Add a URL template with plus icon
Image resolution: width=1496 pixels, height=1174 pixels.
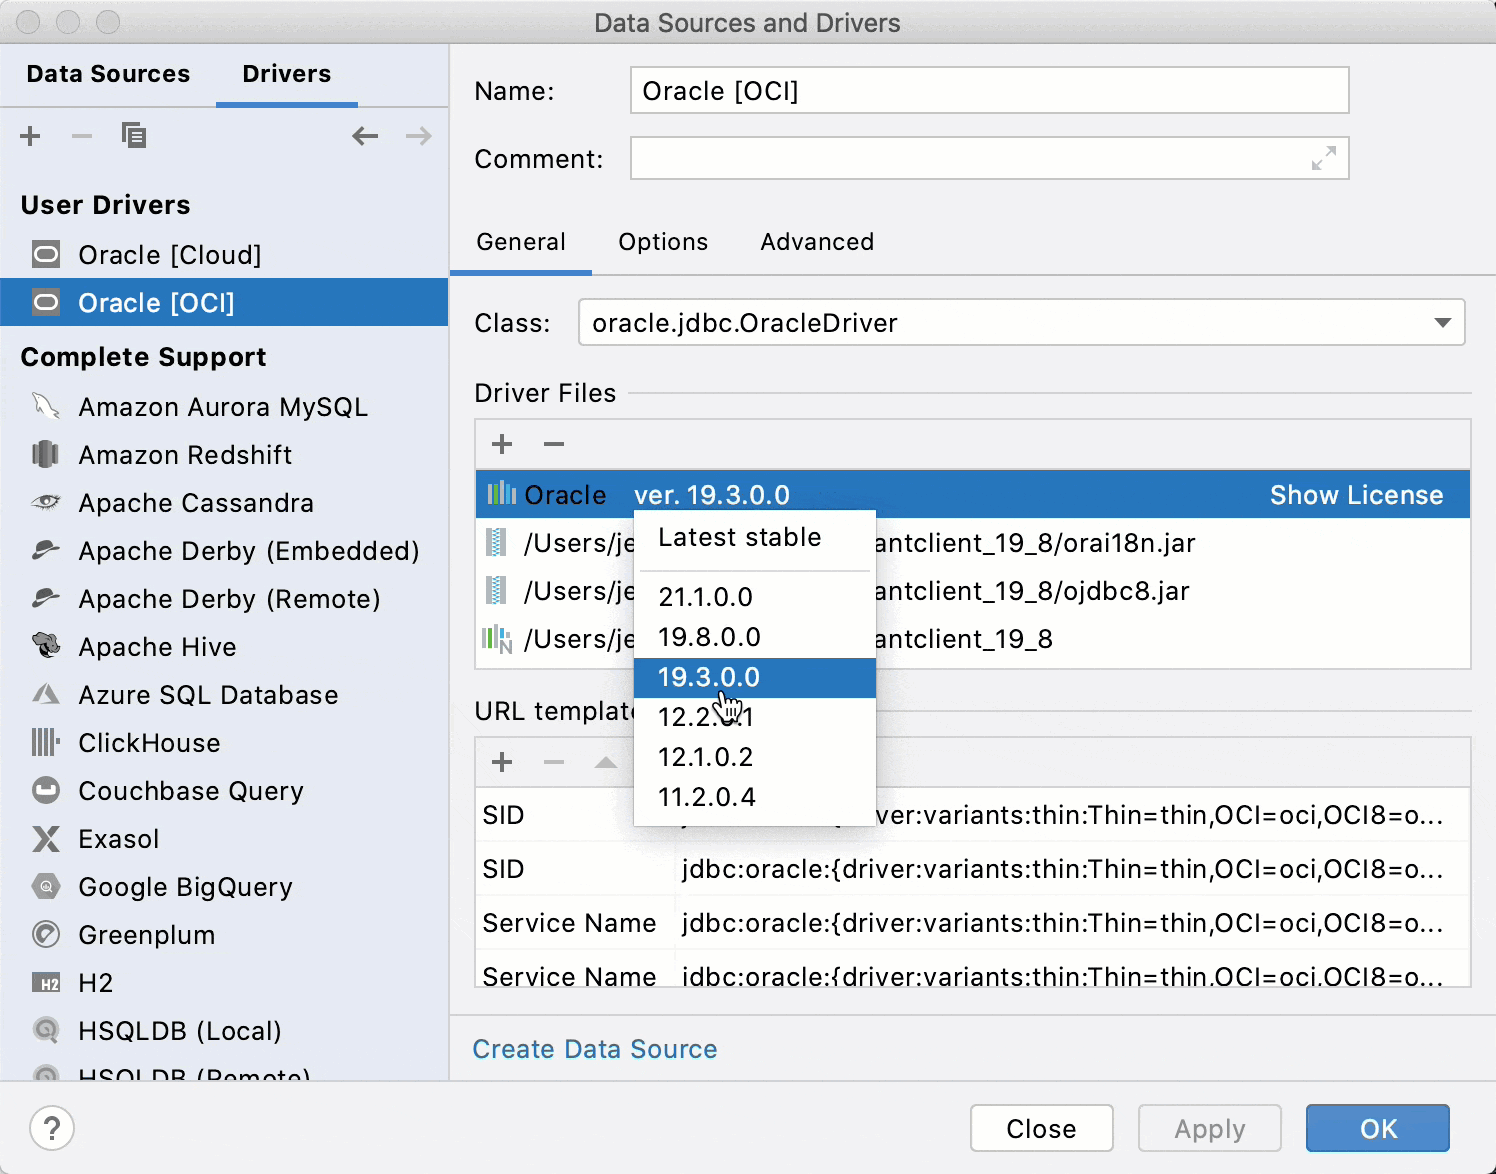click(x=502, y=762)
